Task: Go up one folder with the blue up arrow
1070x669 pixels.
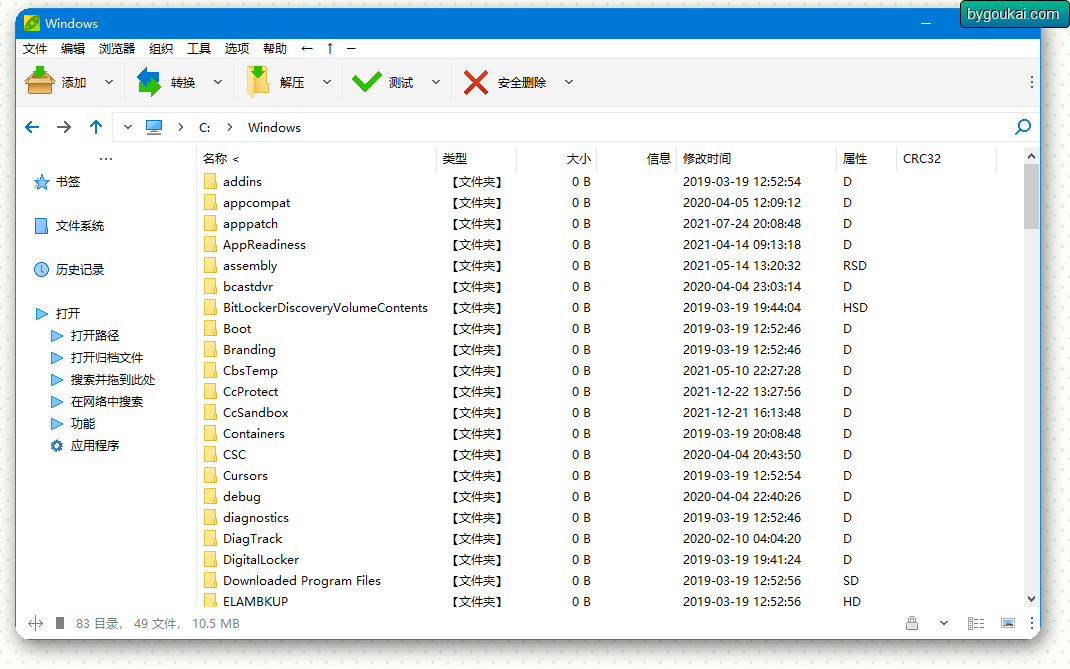Action: (96, 127)
